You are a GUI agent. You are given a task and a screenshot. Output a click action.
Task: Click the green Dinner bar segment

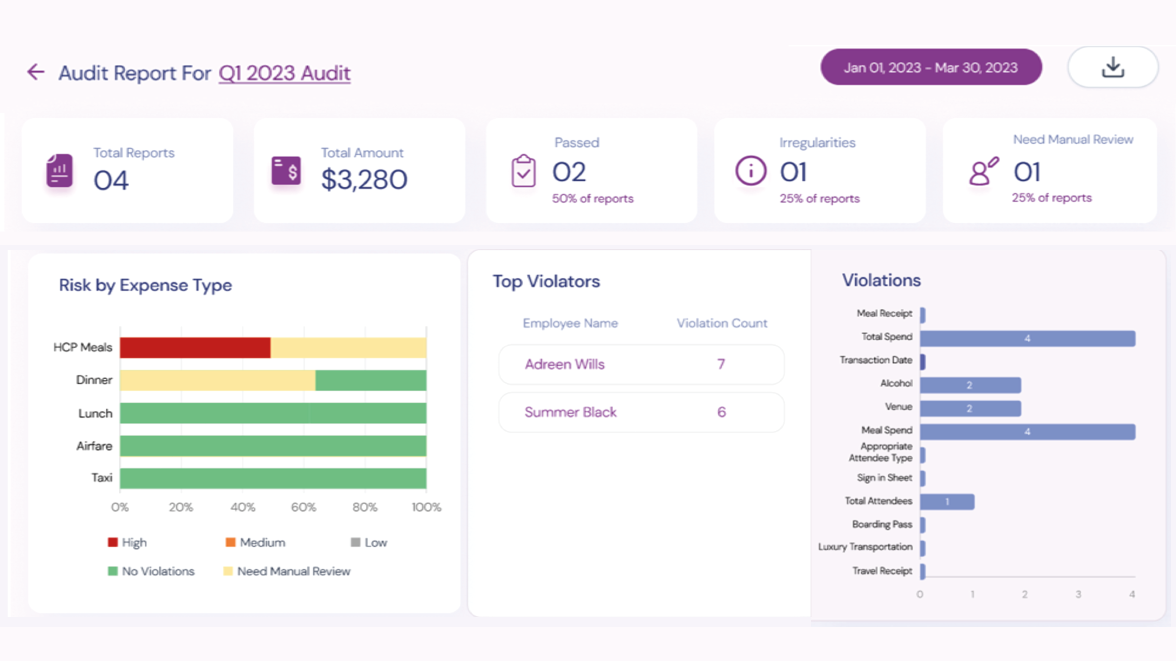(371, 381)
